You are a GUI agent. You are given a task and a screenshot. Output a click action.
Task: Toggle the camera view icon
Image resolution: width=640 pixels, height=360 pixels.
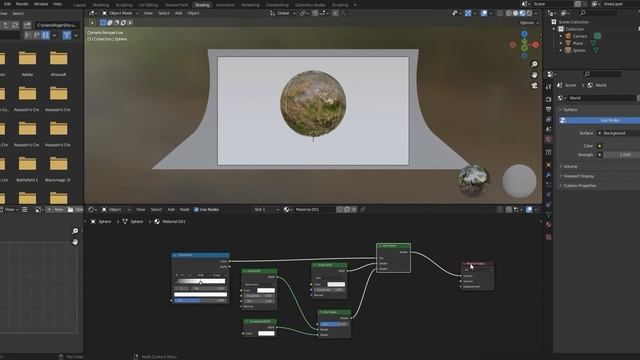534,85
